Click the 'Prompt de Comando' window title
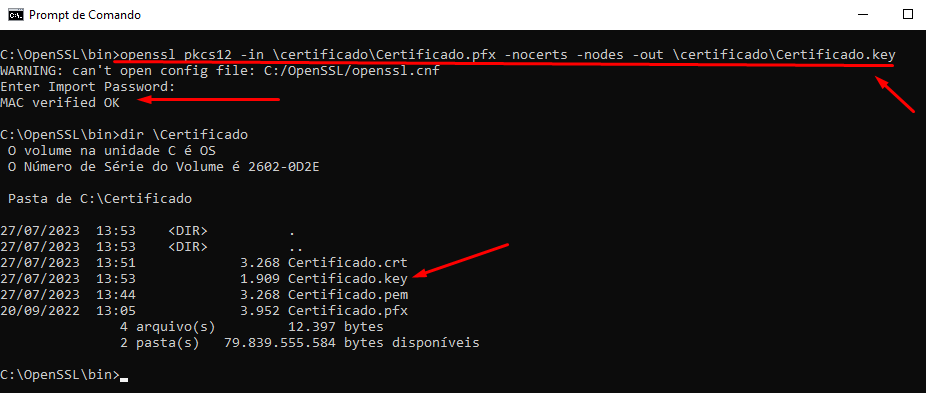This screenshot has width=926, height=393. [x=85, y=15]
